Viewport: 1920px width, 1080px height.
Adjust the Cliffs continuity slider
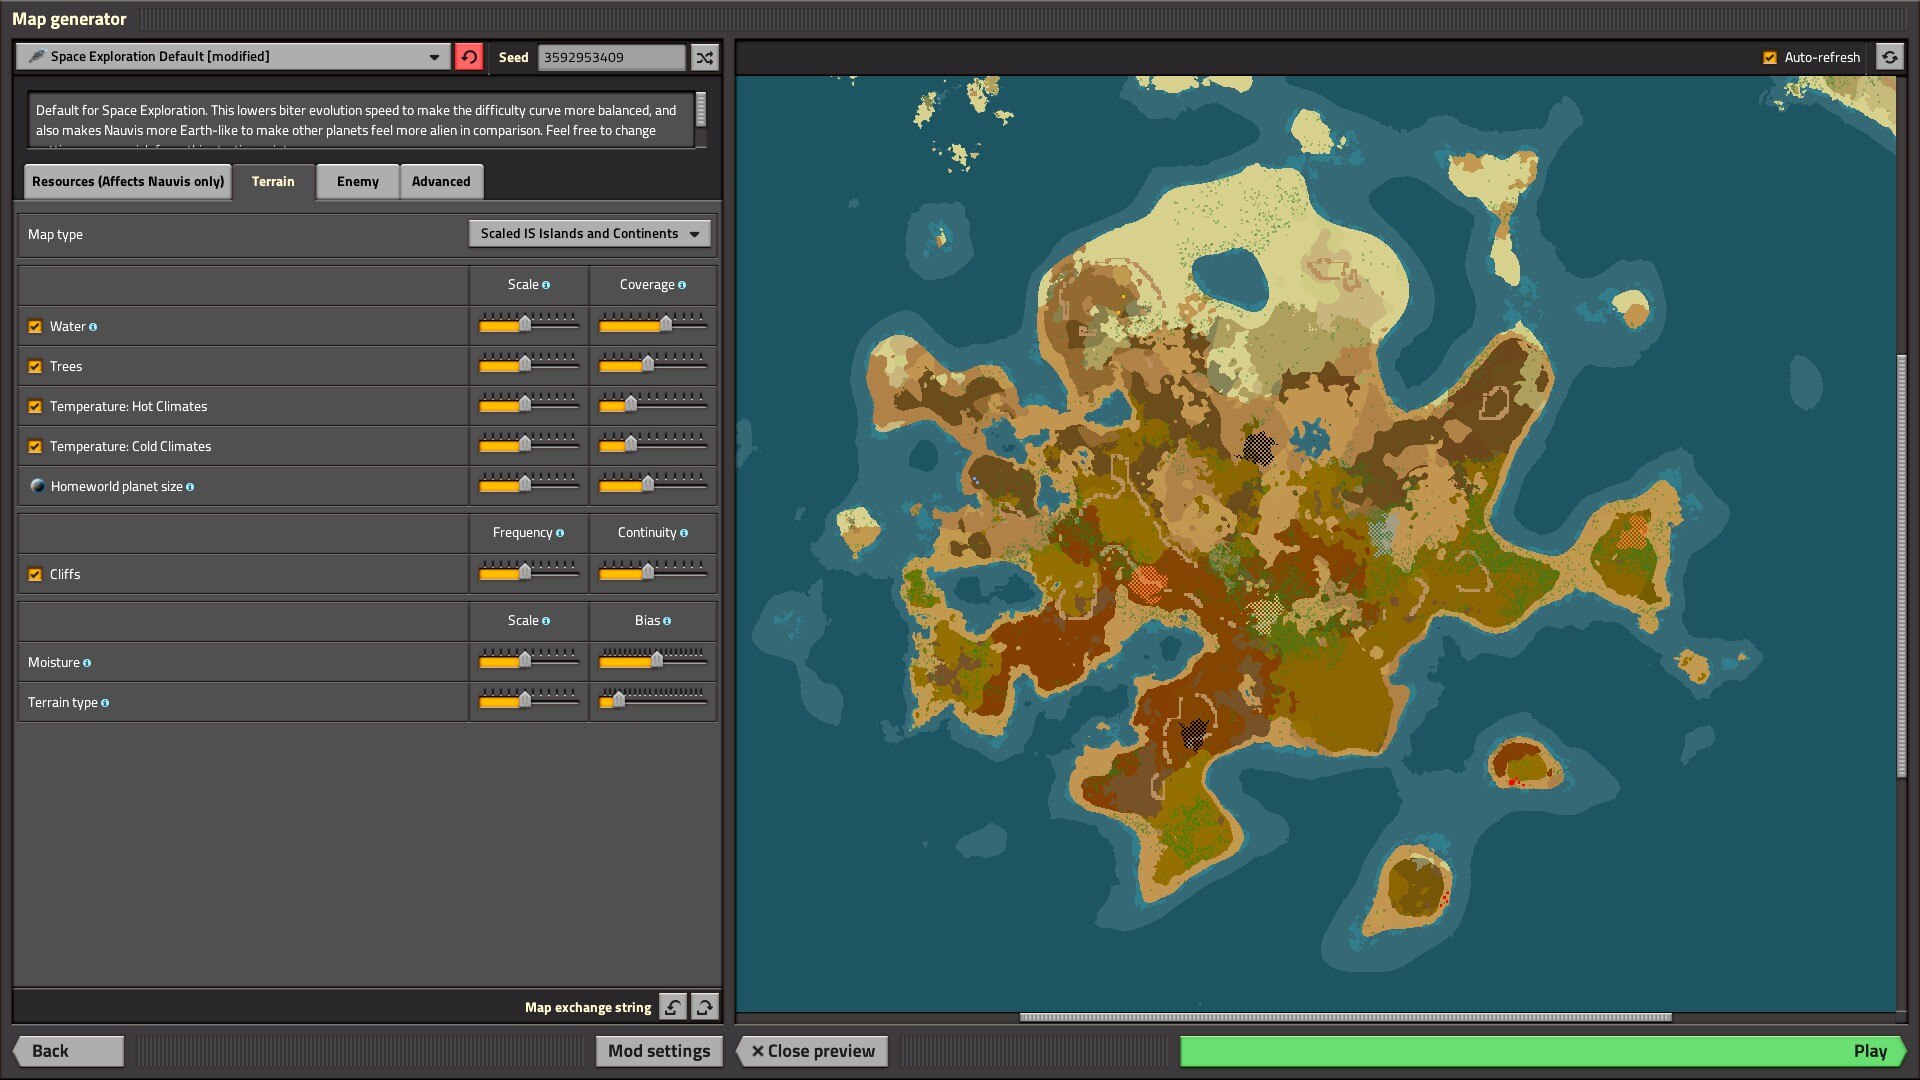[x=652, y=572]
